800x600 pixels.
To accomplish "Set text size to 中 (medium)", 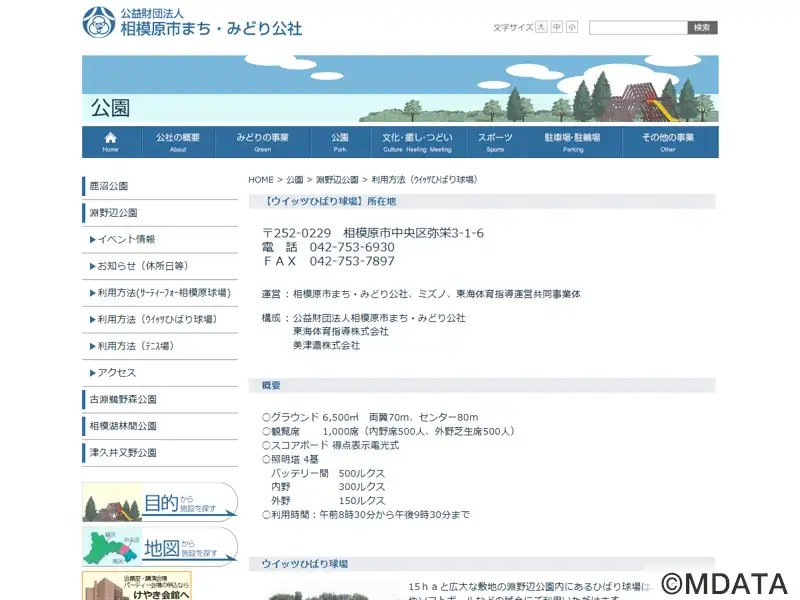I will point(557,27).
